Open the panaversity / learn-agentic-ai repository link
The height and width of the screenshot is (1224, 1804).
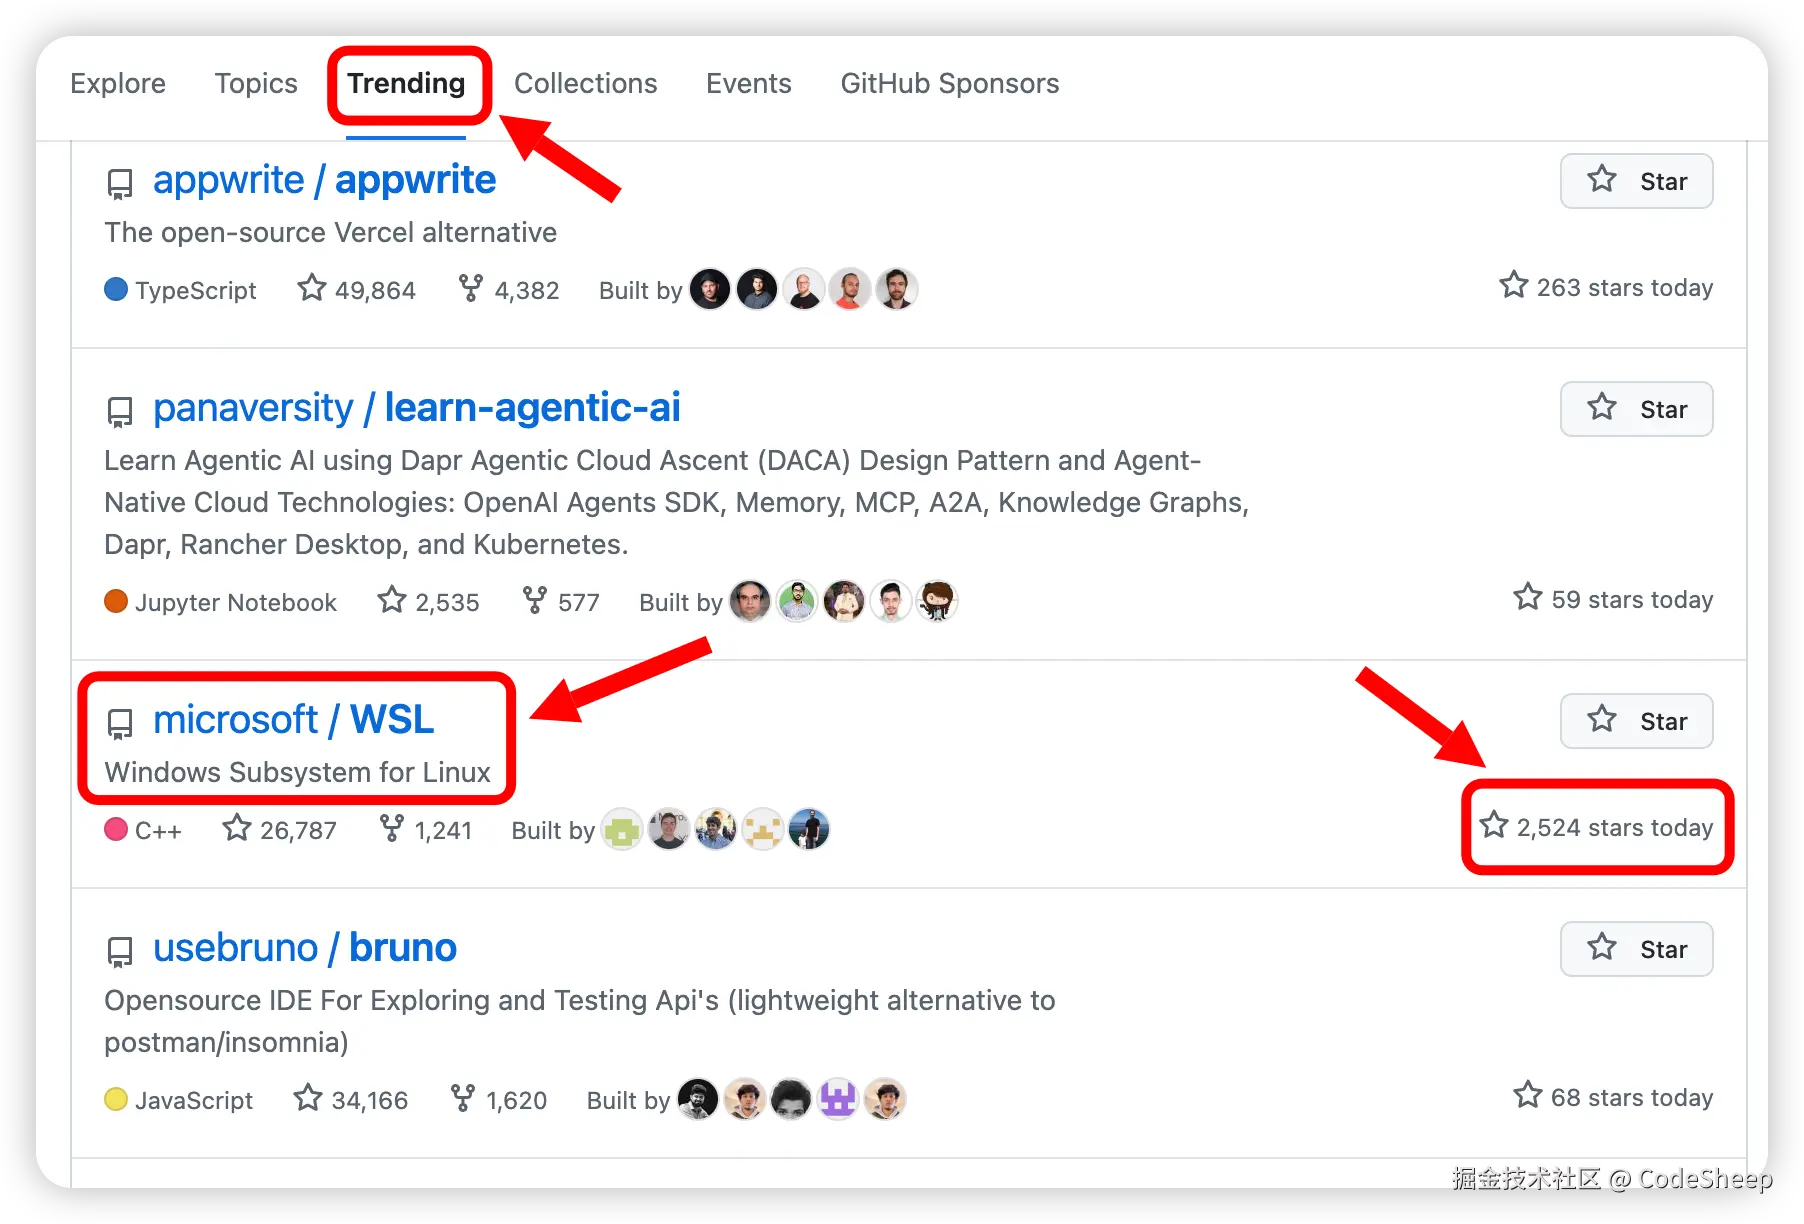pos(416,408)
